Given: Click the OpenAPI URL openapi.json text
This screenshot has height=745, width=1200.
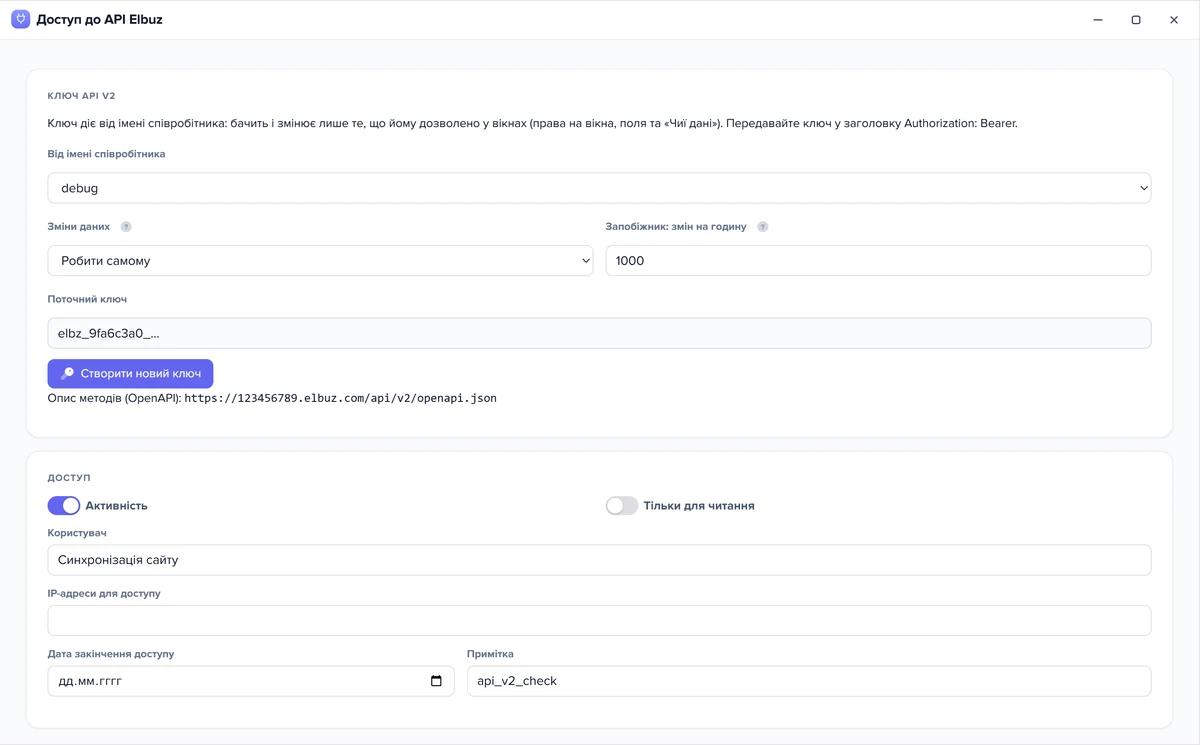Looking at the screenshot, I should pyautogui.click(x=341, y=398).
